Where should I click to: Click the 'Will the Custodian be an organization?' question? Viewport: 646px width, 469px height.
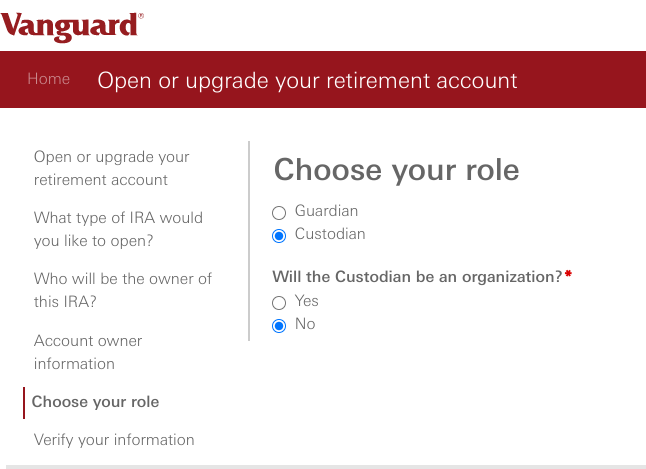pos(417,276)
